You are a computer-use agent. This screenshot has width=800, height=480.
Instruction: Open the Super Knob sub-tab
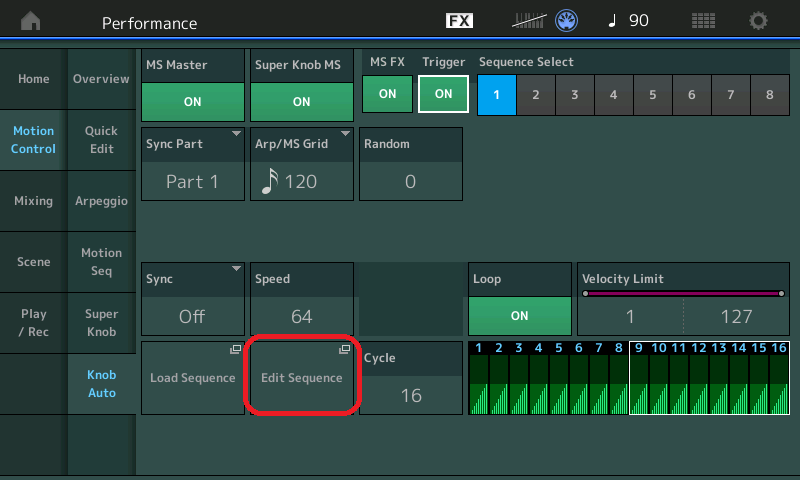pyautogui.click(x=102, y=323)
